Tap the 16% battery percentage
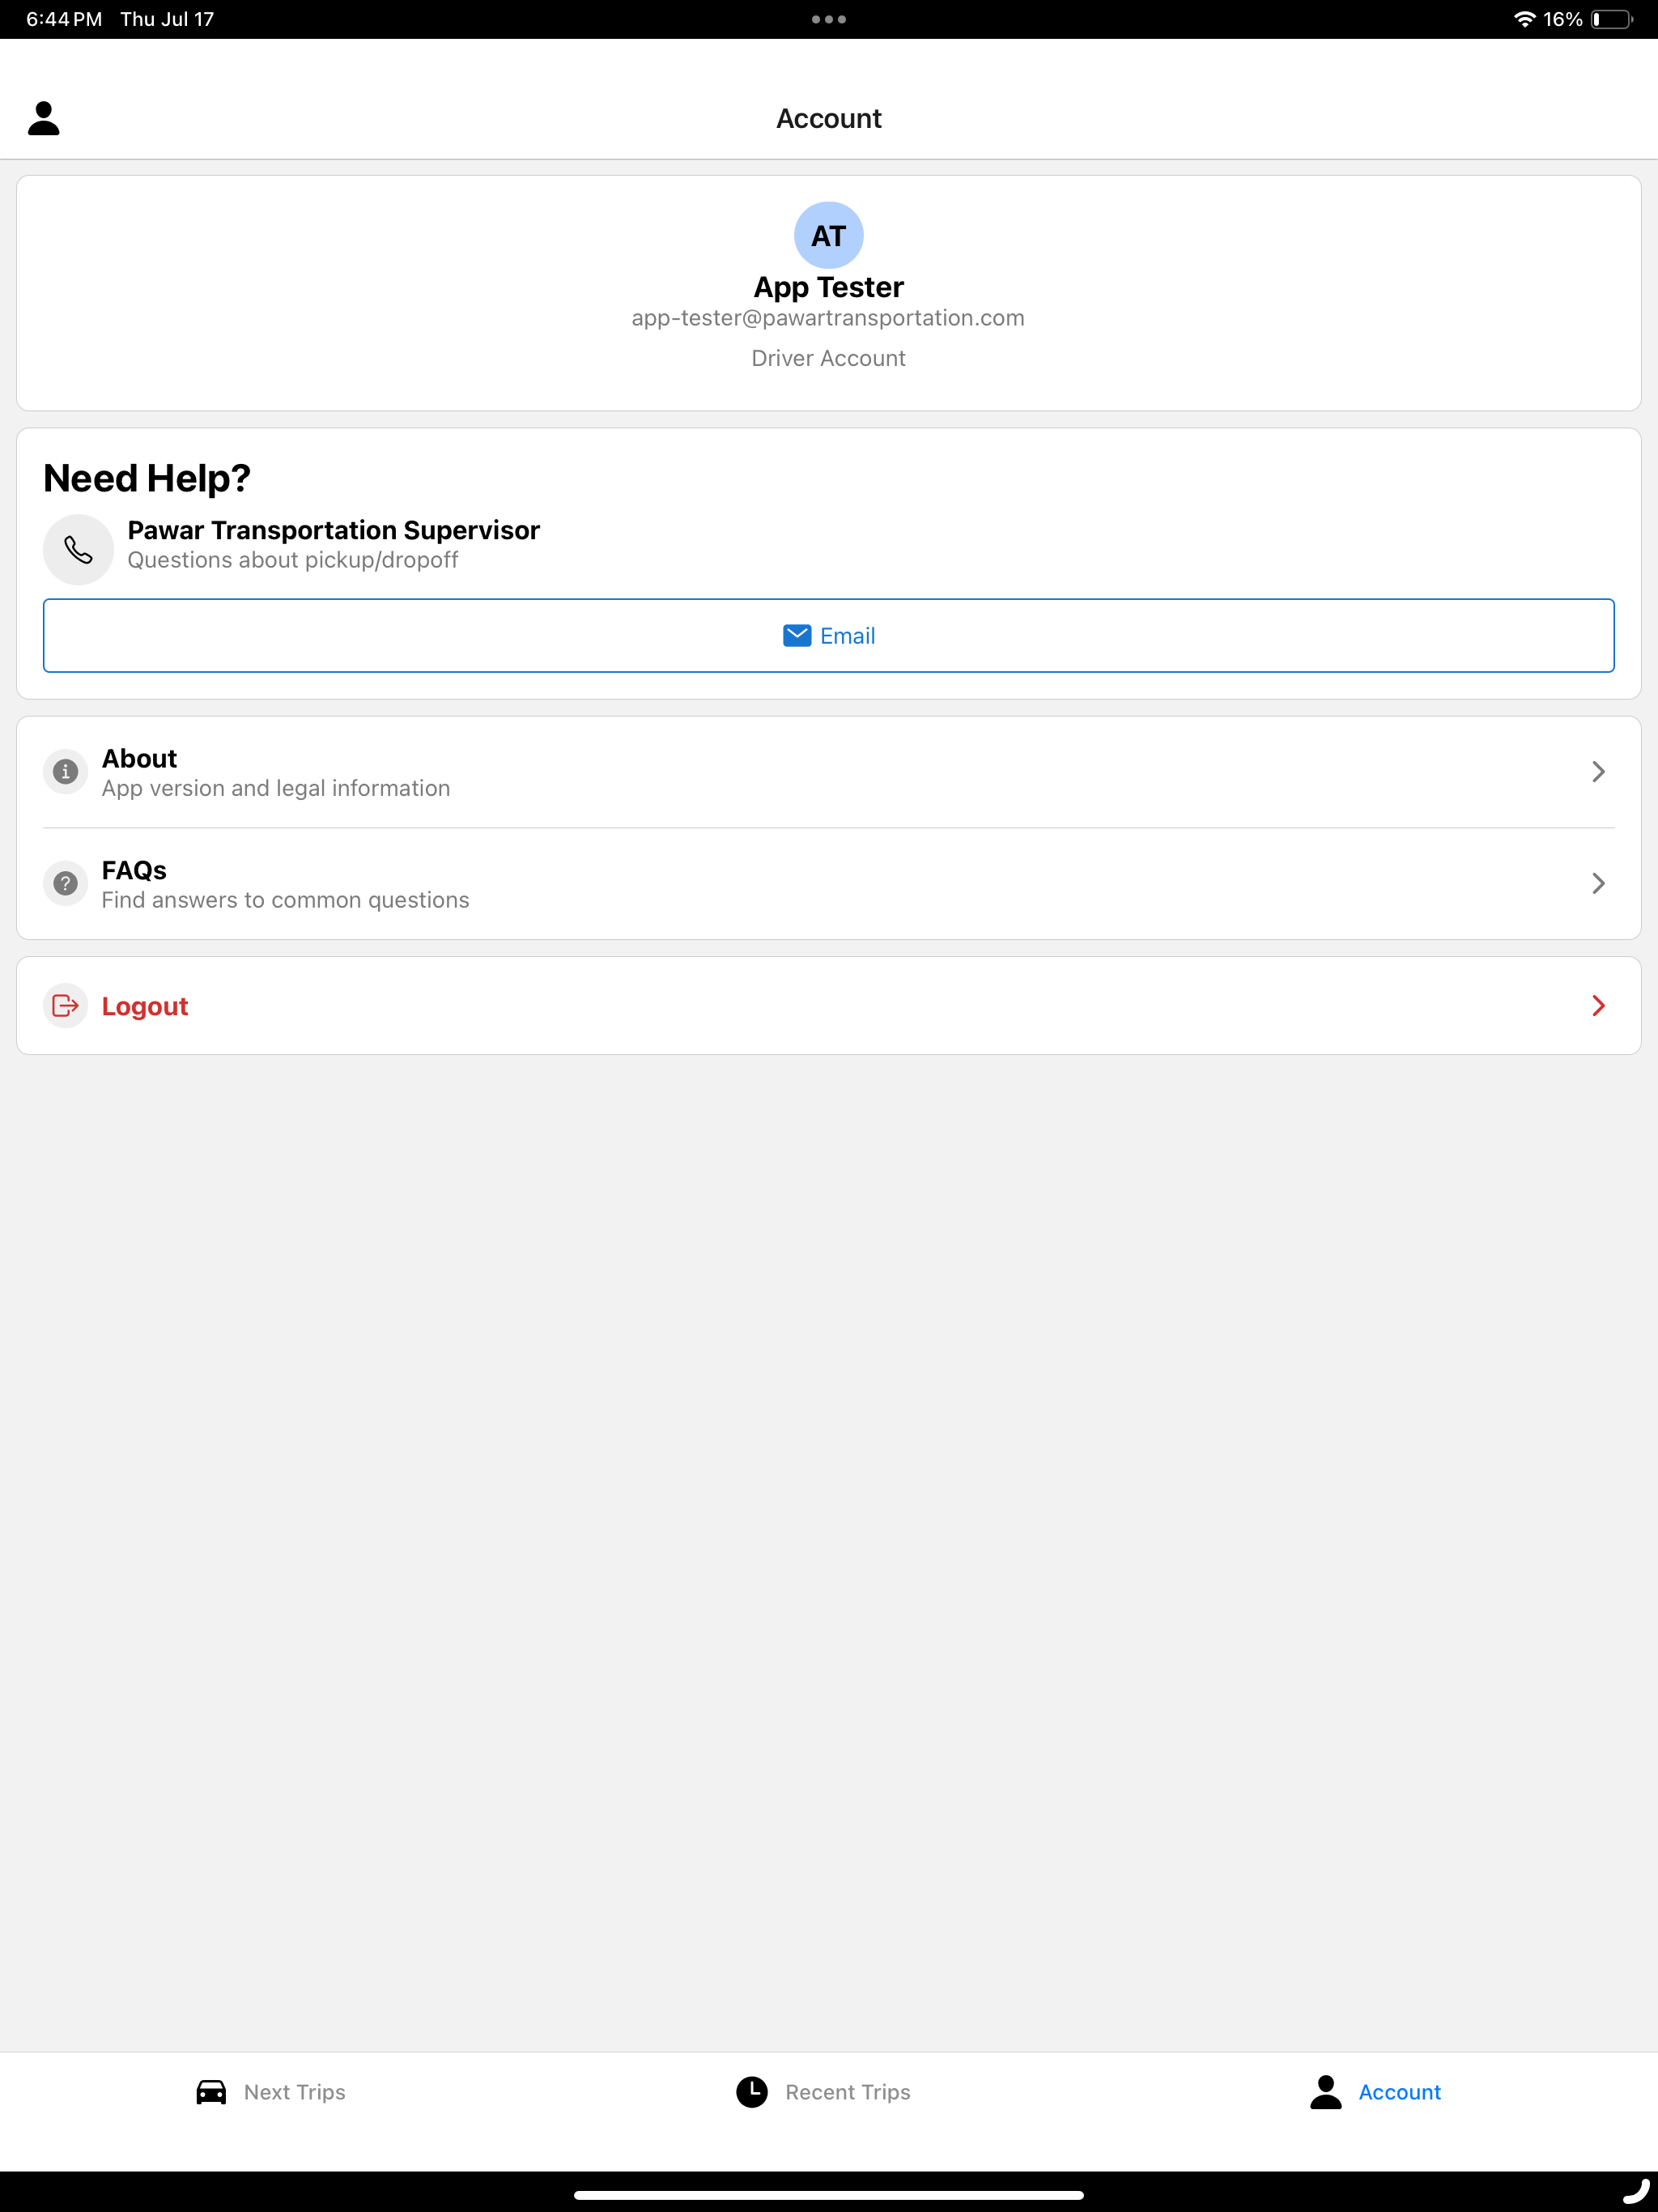Viewport: 1658px width, 2212px height. [1562, 19]
